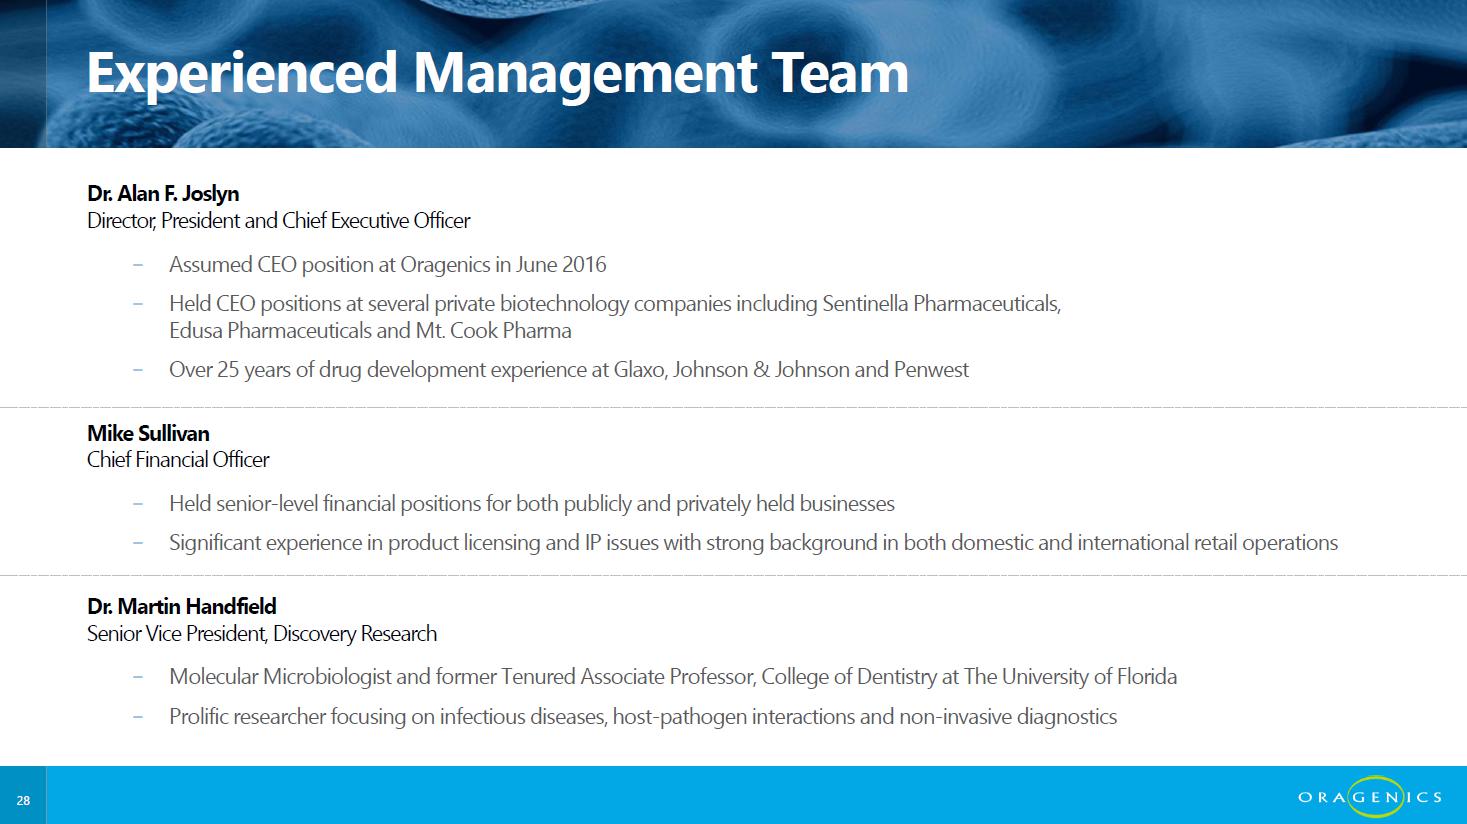The image size is (1467, 824).
Task: Select the 'Held senior-level financial positions' bullet
Action: click(x=531, y=504)
